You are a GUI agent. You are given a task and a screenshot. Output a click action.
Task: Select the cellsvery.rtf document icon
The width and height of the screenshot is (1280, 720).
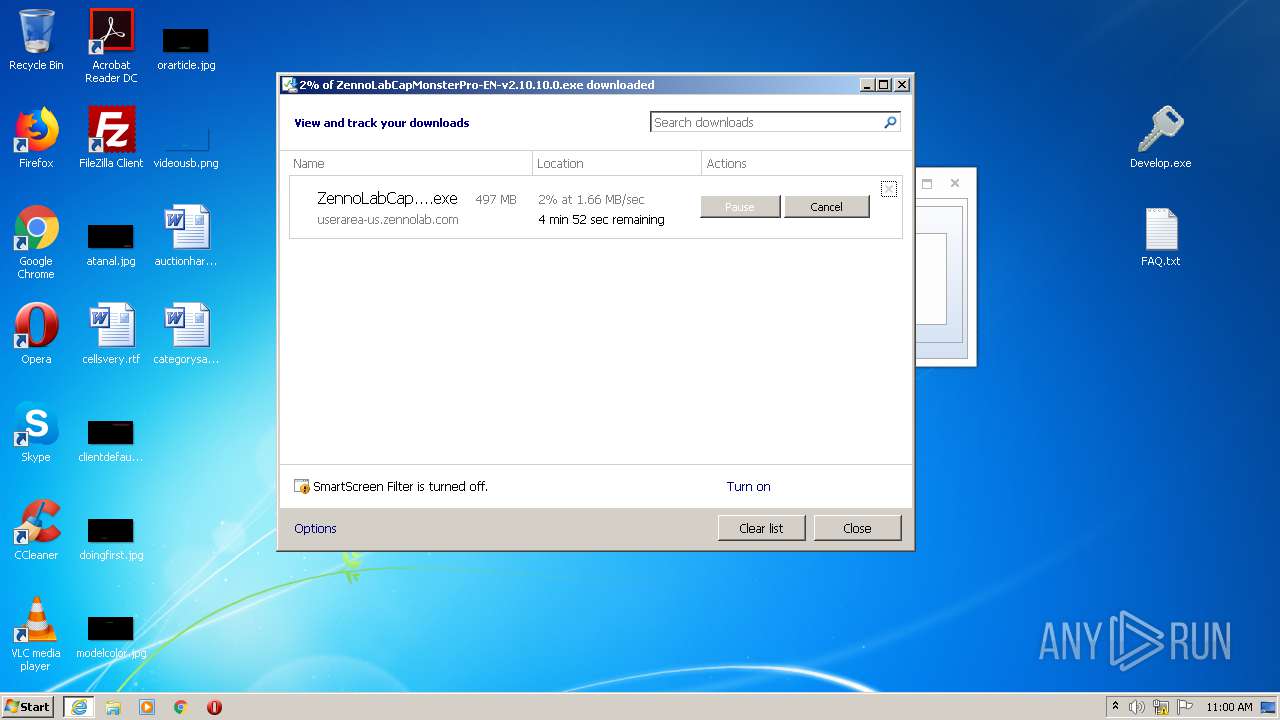pyautogui.click(x=111, y=334)
